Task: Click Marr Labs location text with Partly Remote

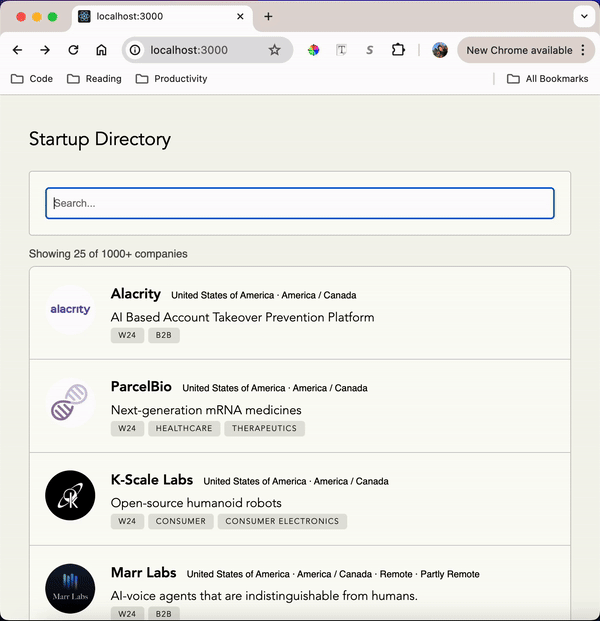Action: point(333,574)
